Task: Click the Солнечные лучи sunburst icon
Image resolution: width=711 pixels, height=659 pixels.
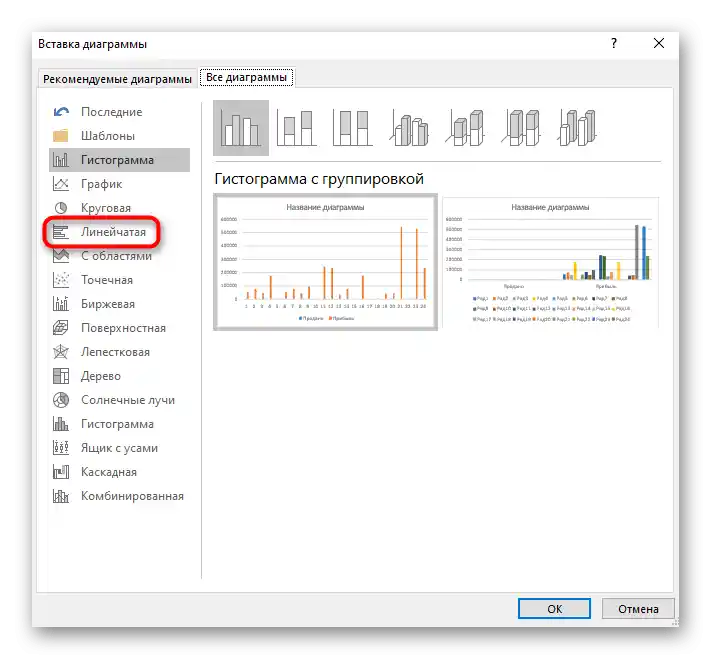Action: [x=61, y=400]
